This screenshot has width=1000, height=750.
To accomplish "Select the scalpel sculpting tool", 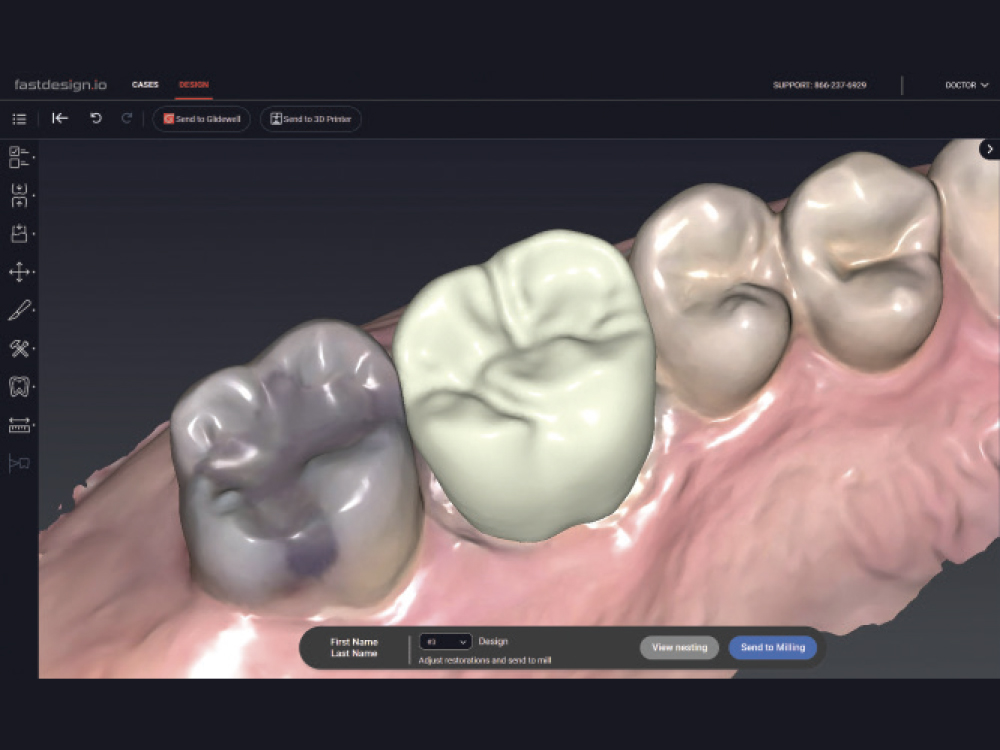I will pos(19,310).
